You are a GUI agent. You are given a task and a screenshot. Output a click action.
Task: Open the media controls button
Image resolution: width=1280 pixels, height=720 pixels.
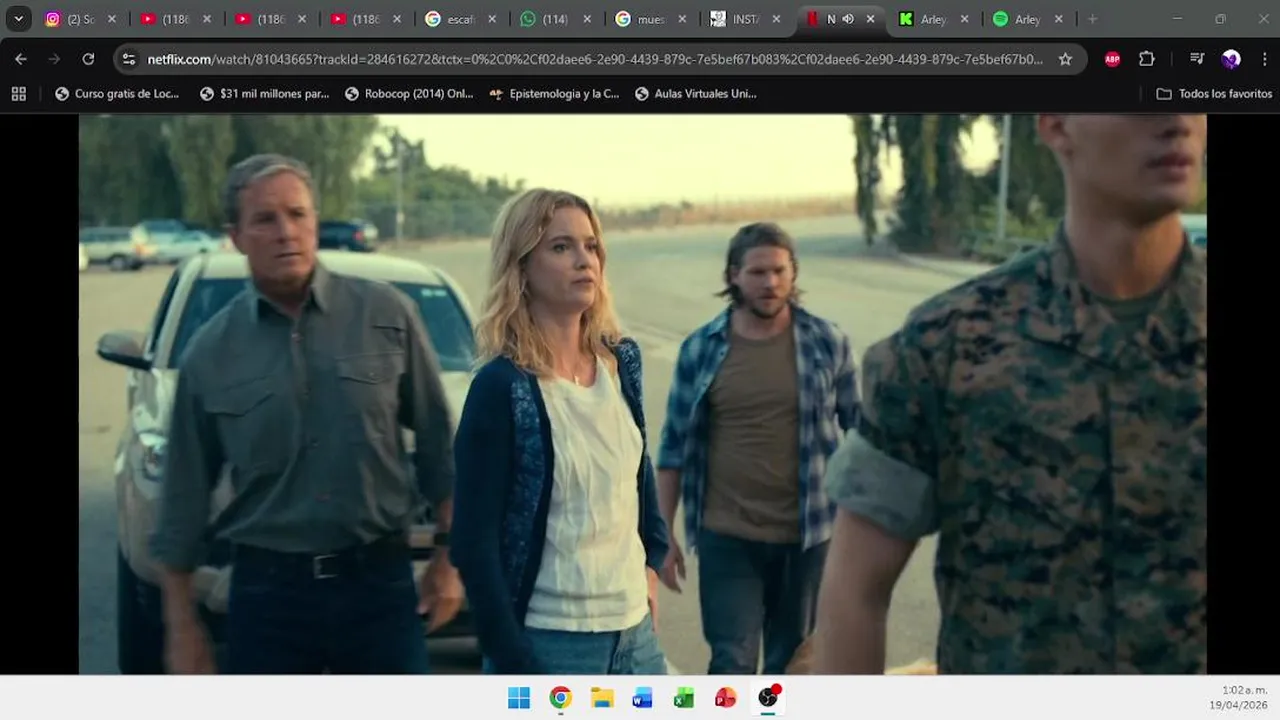tap(1197, 59)
